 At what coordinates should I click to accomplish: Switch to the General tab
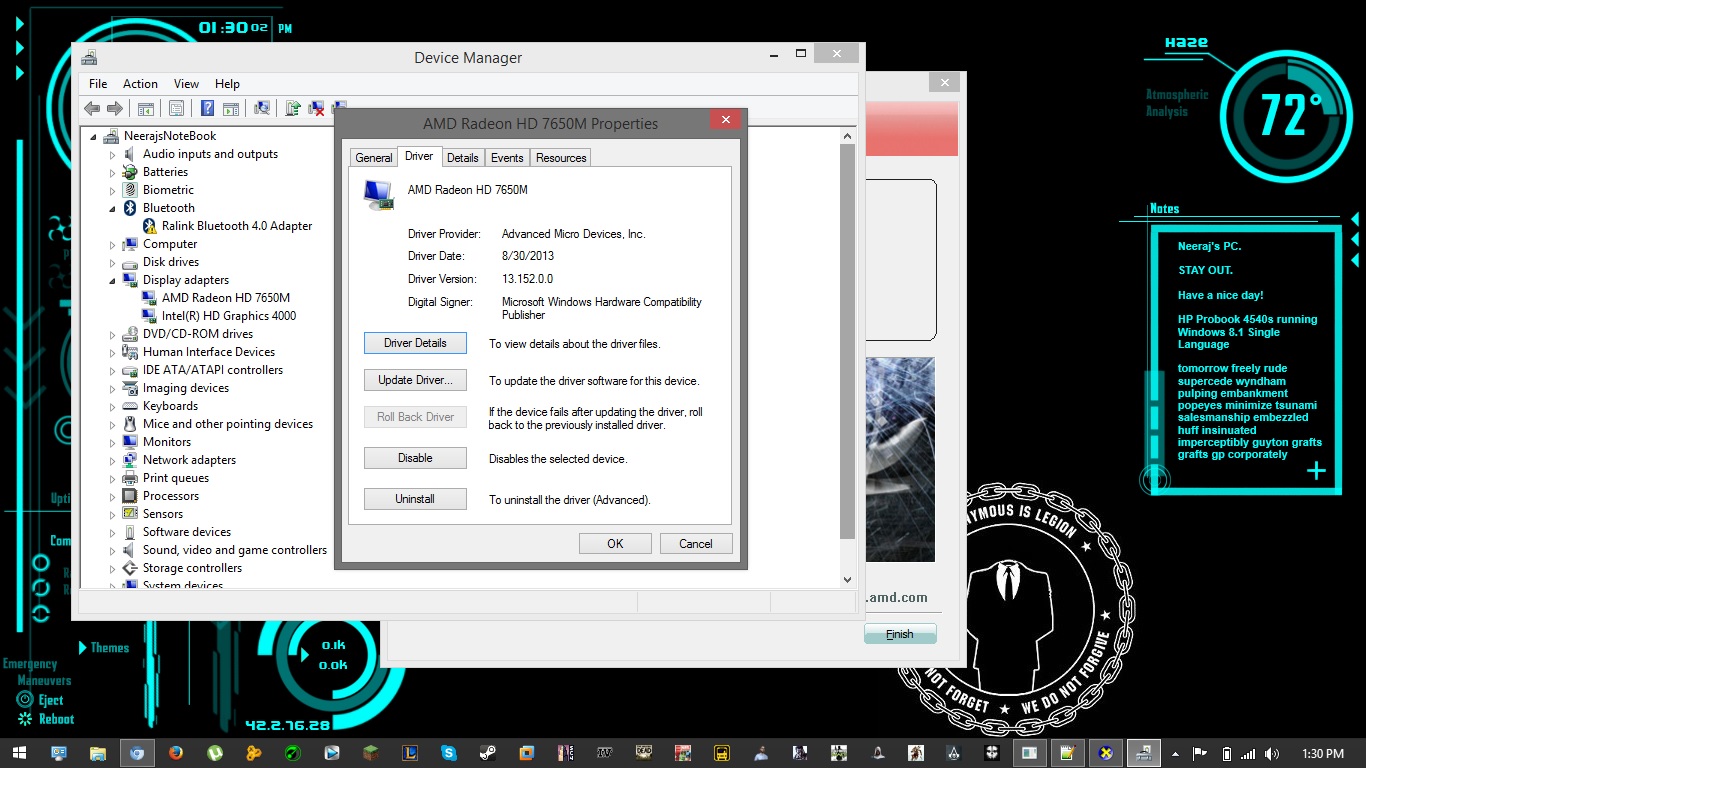click(x=374, y=158)
